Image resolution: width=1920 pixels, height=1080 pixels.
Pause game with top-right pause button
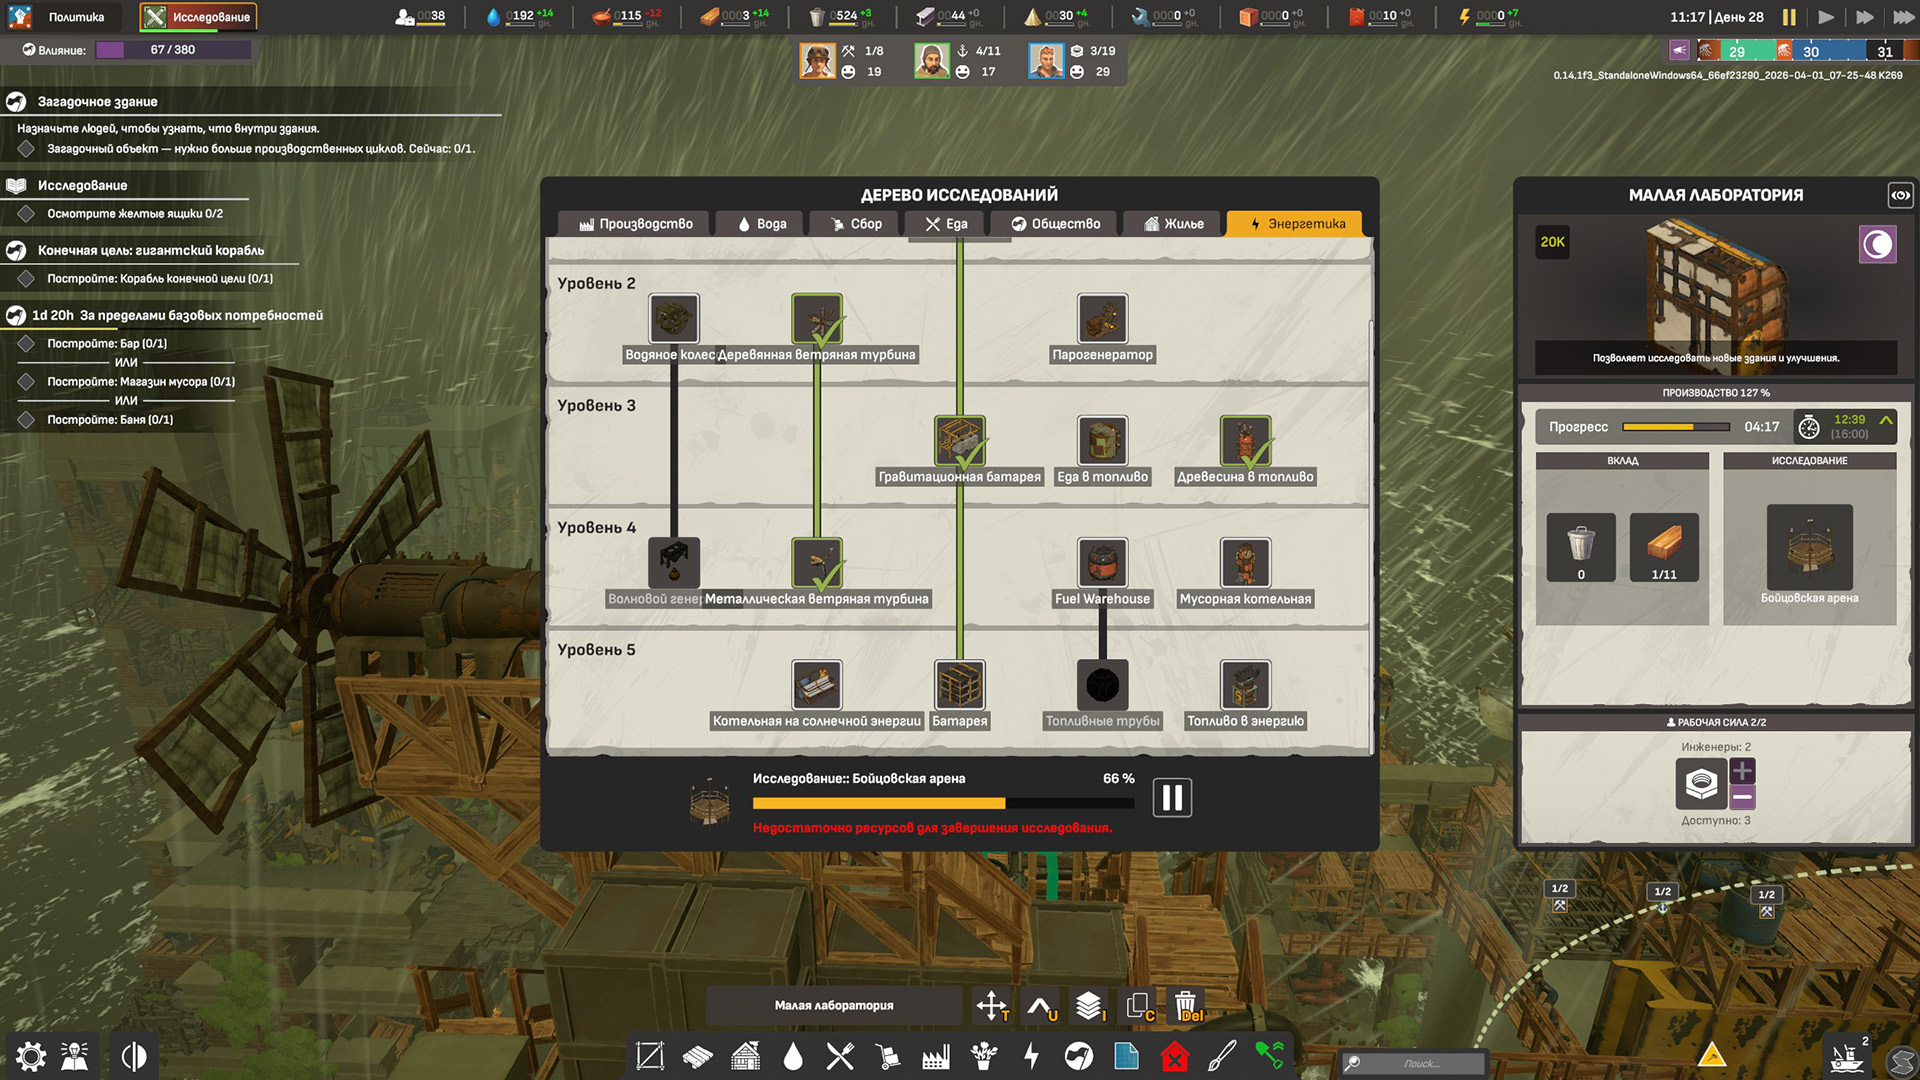pos(1789,17)
